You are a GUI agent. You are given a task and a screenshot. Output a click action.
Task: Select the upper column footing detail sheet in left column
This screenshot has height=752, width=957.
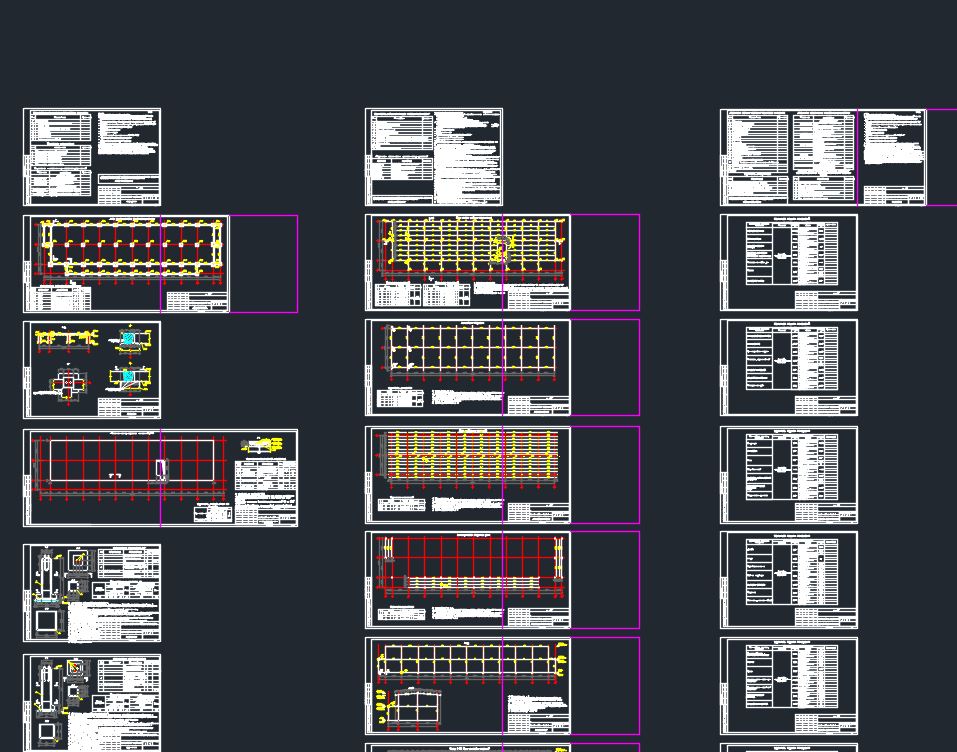point(92,593)
